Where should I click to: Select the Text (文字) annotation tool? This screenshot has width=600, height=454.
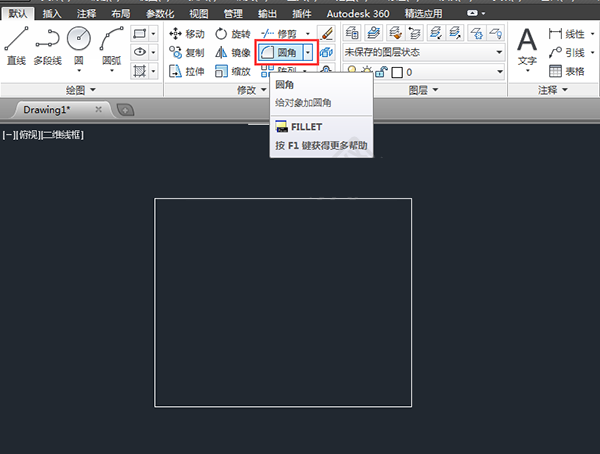click(527, 48)
